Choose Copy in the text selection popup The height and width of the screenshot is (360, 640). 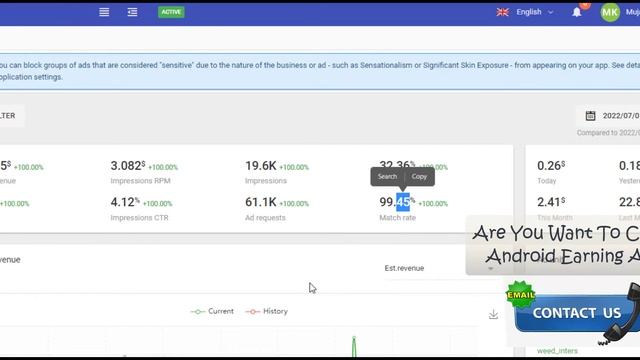coord(419,176)
